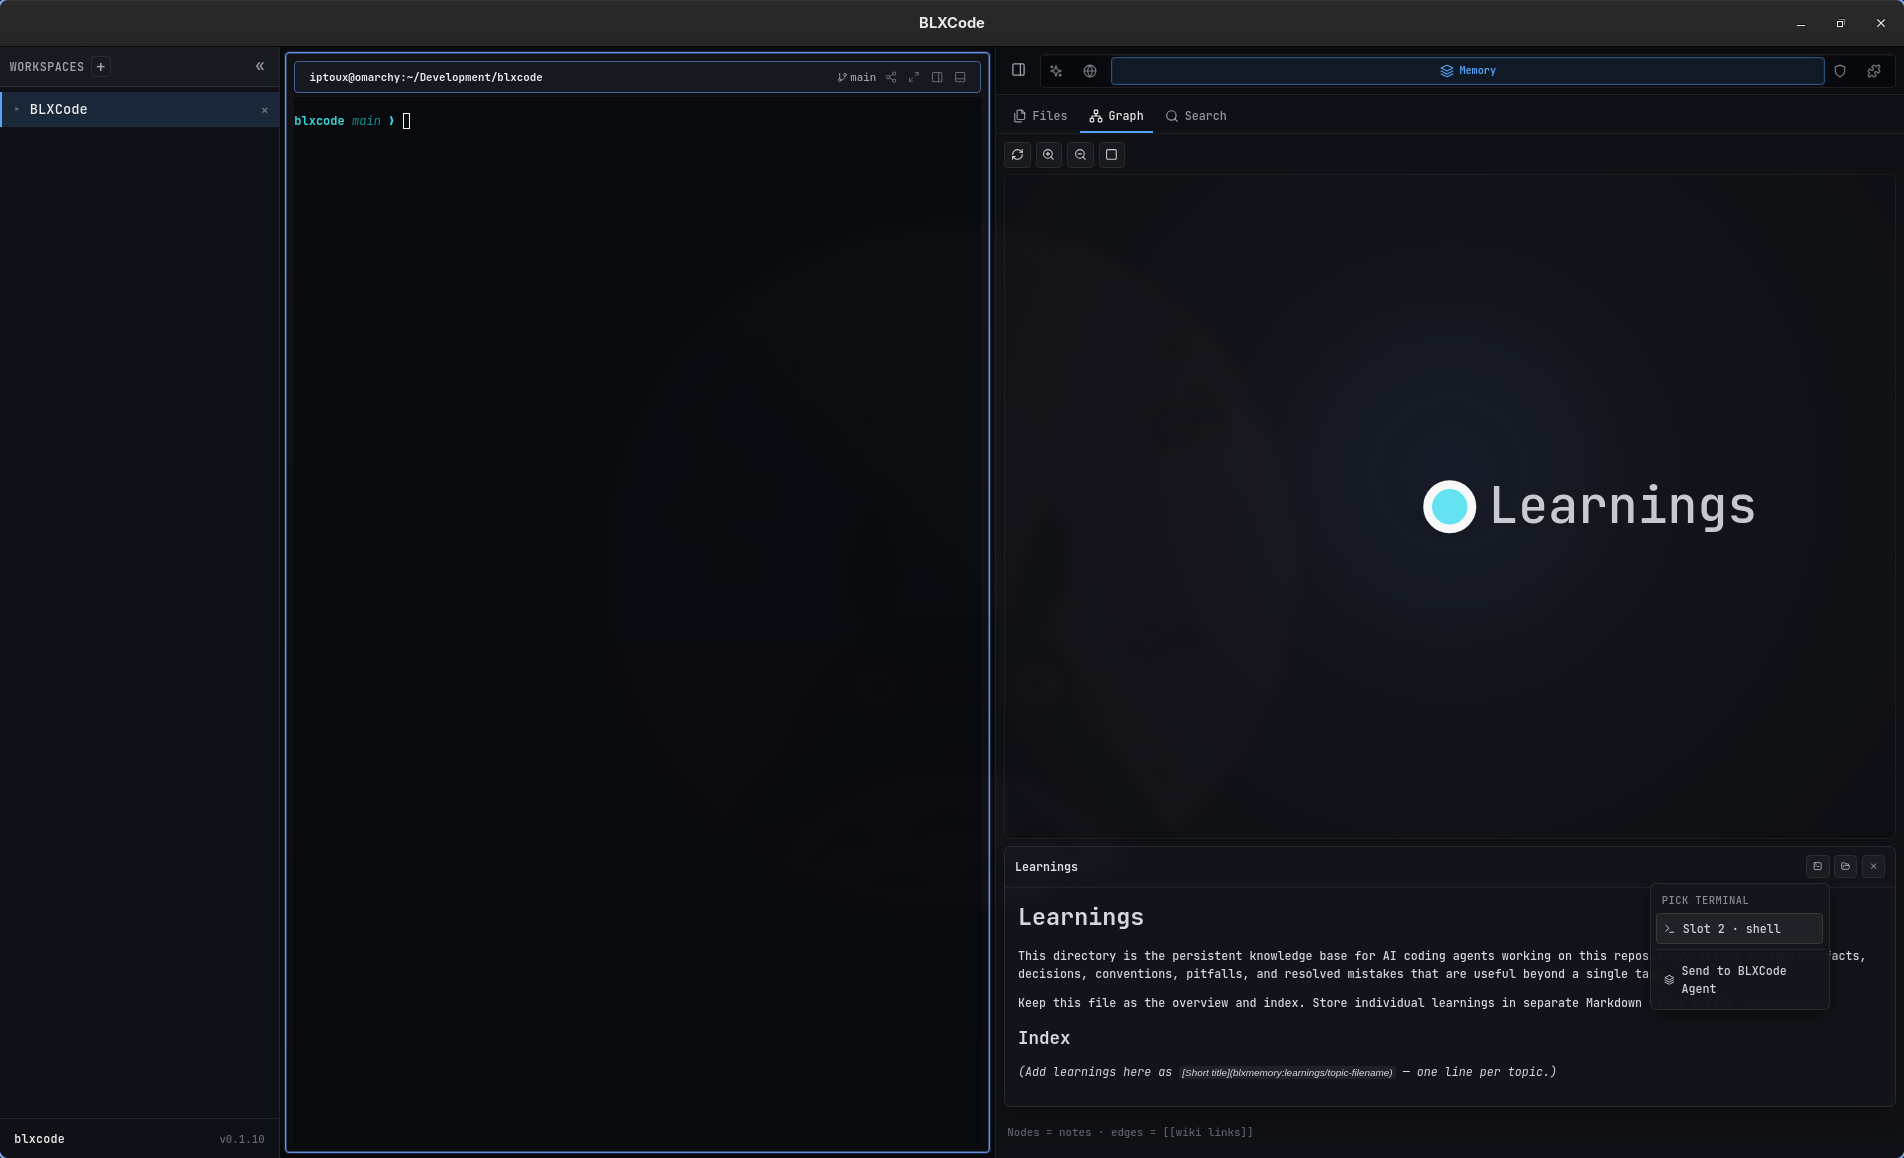1904x1158 pixels.
Task: Choose Send to BLXCode Agent
Action: [1739, 980]
